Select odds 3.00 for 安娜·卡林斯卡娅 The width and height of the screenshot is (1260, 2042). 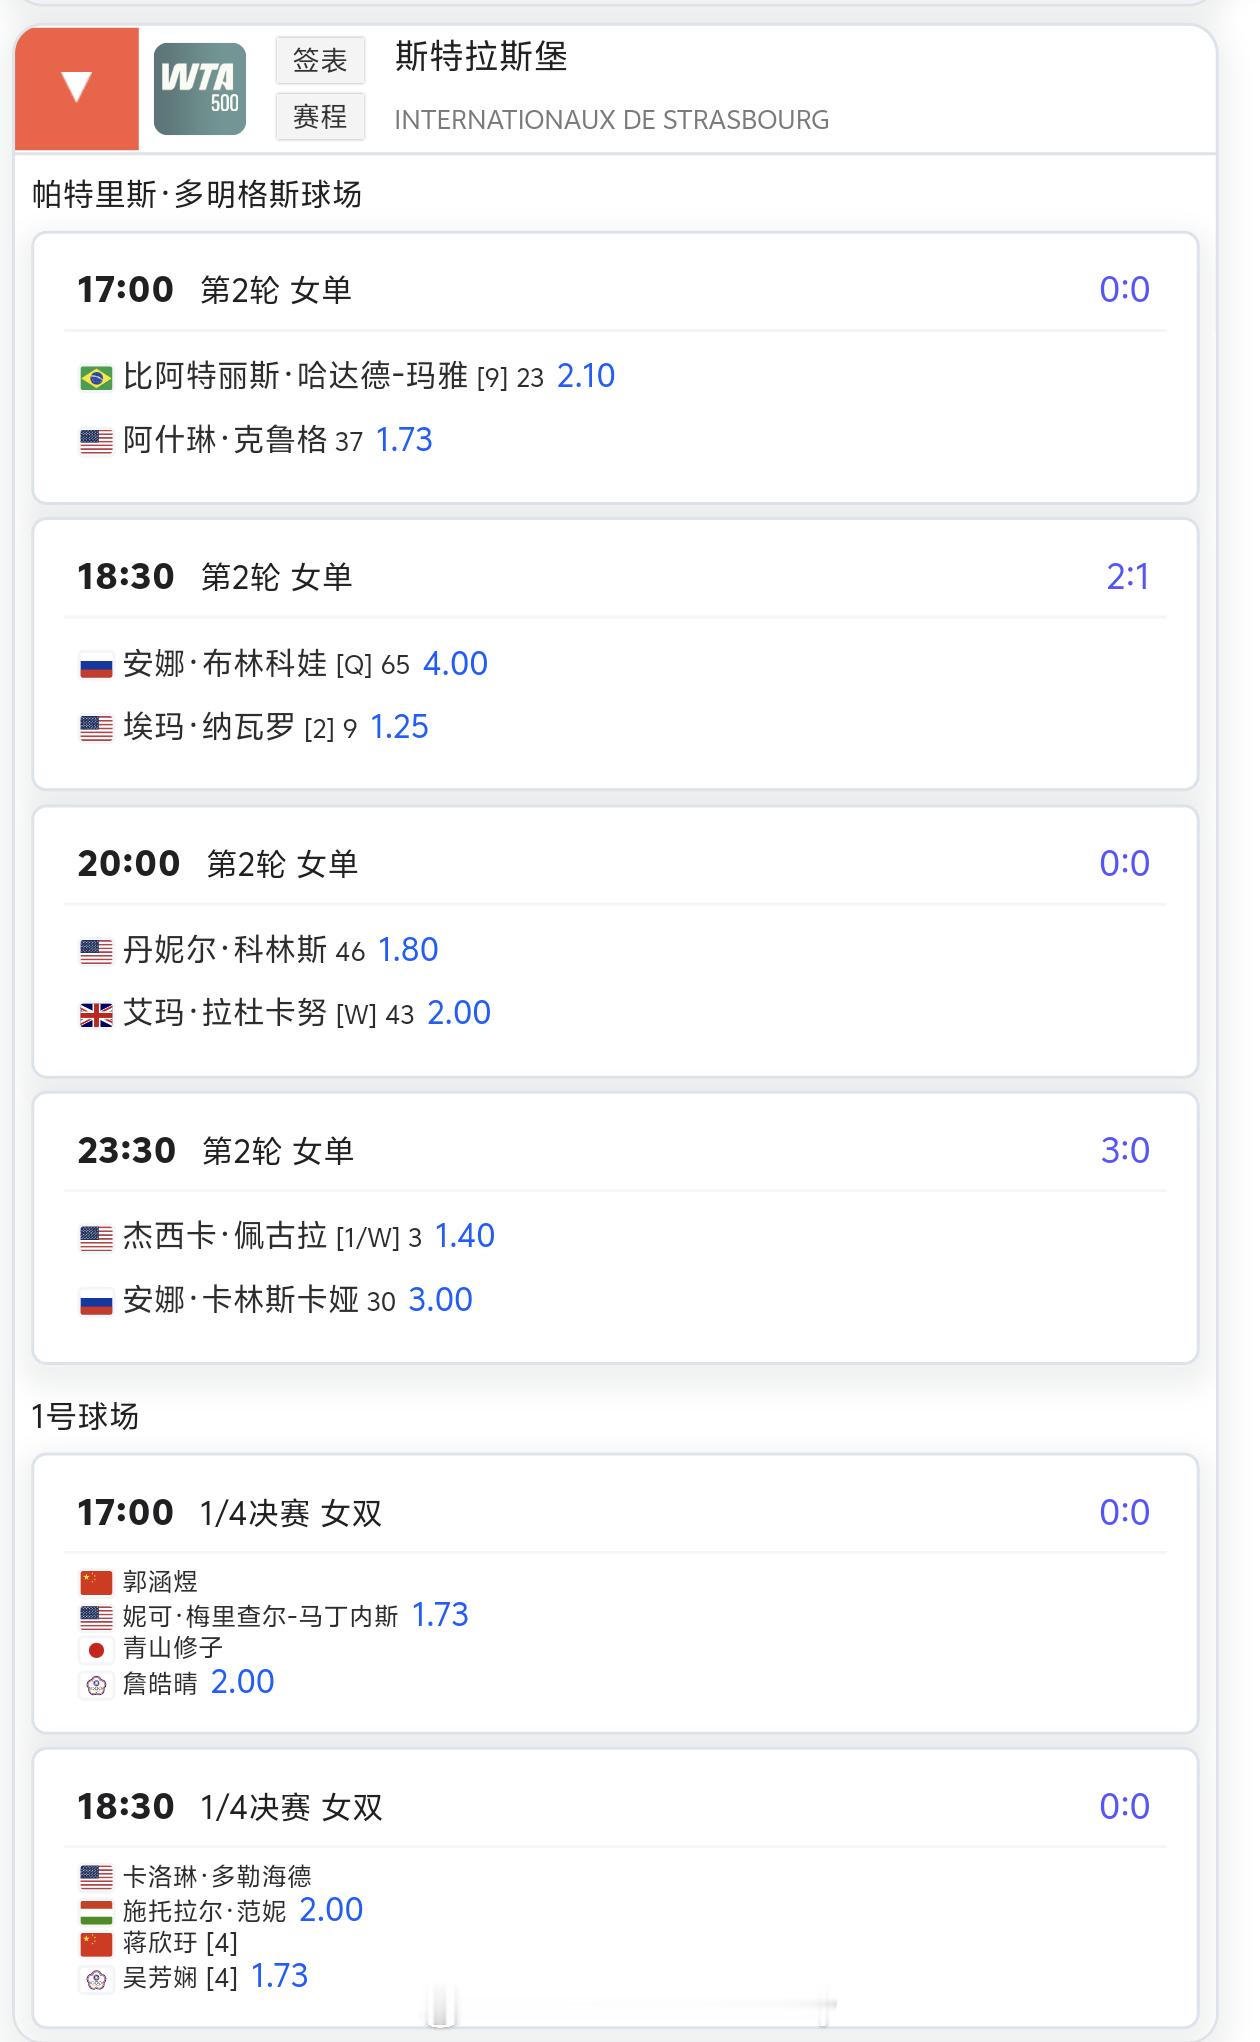coord(441,1300)
